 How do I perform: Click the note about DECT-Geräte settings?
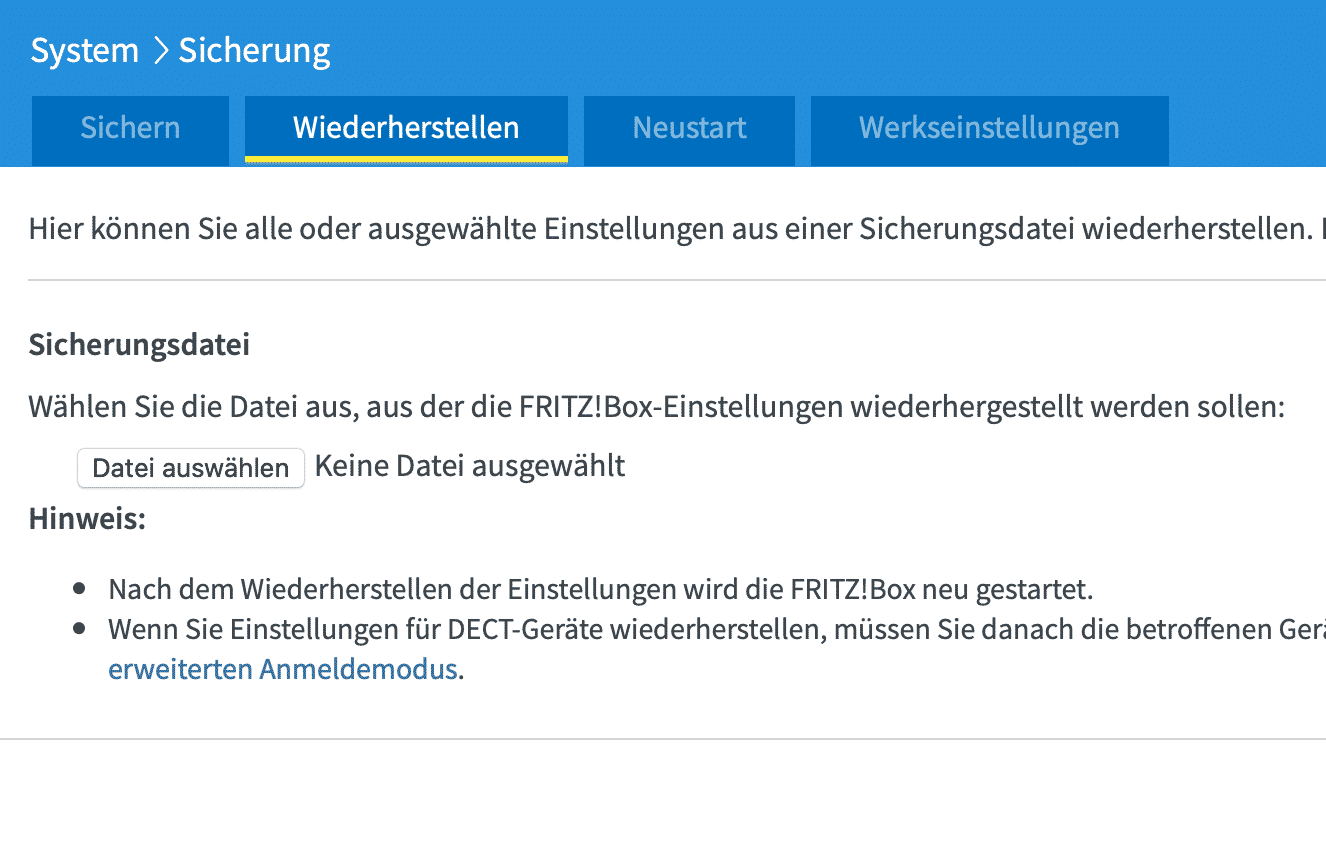click(x=700, y=631)
